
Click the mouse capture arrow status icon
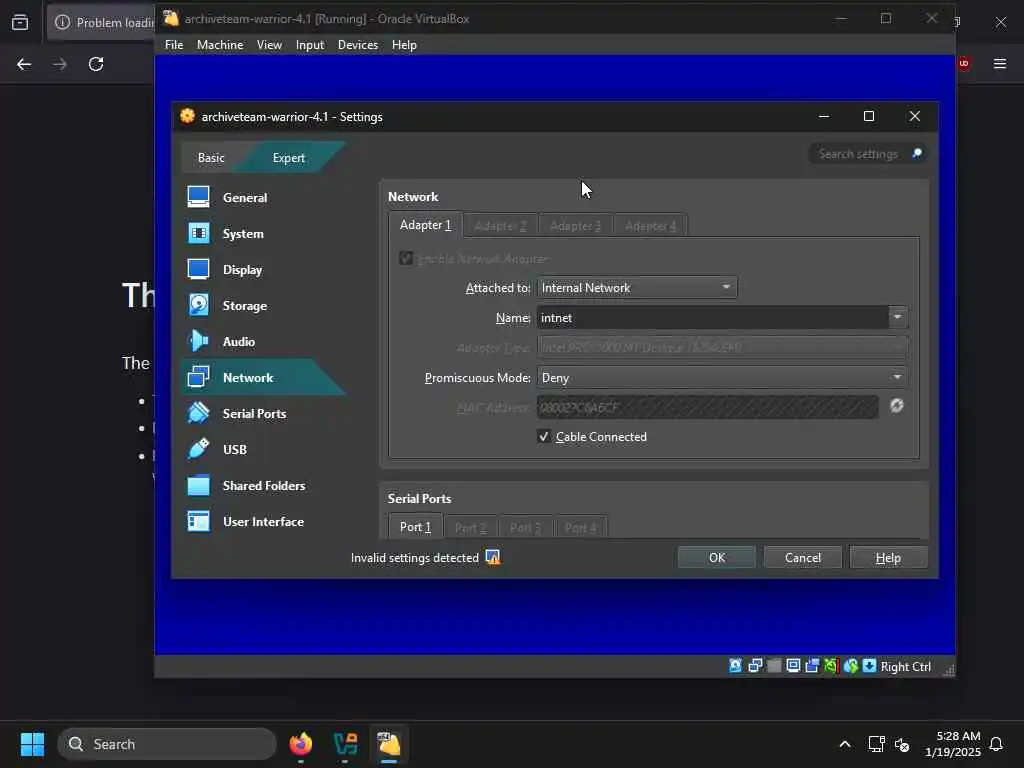coord(869,665)
